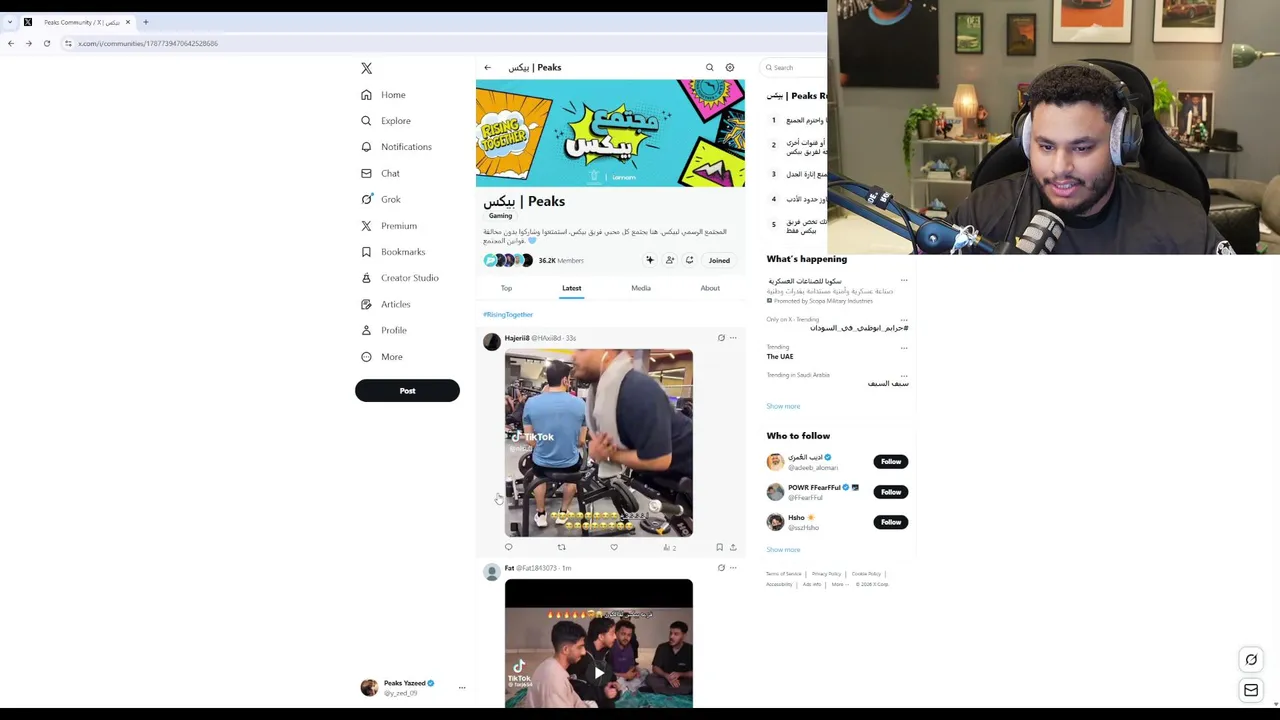Screen dimensions: 1280x720
Task: Open Privacy Policy footer link
Action: 826,574
